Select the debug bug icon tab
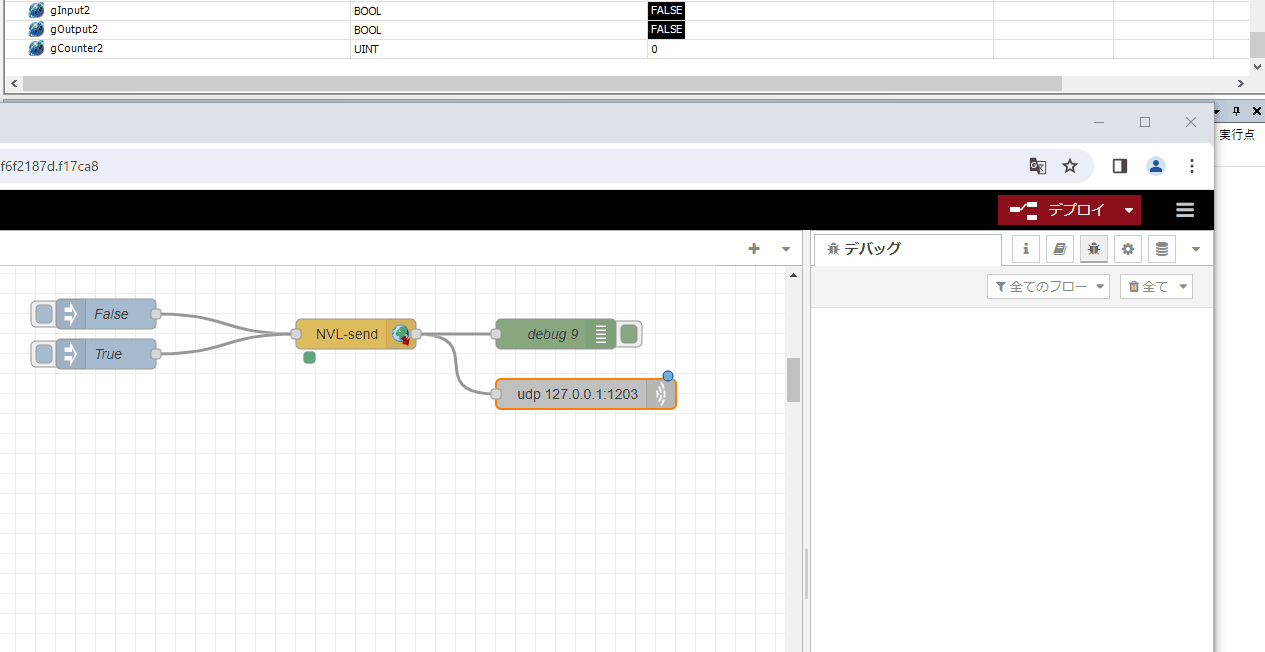The height and width of the screenshot is (652, 1265). 1093,248
